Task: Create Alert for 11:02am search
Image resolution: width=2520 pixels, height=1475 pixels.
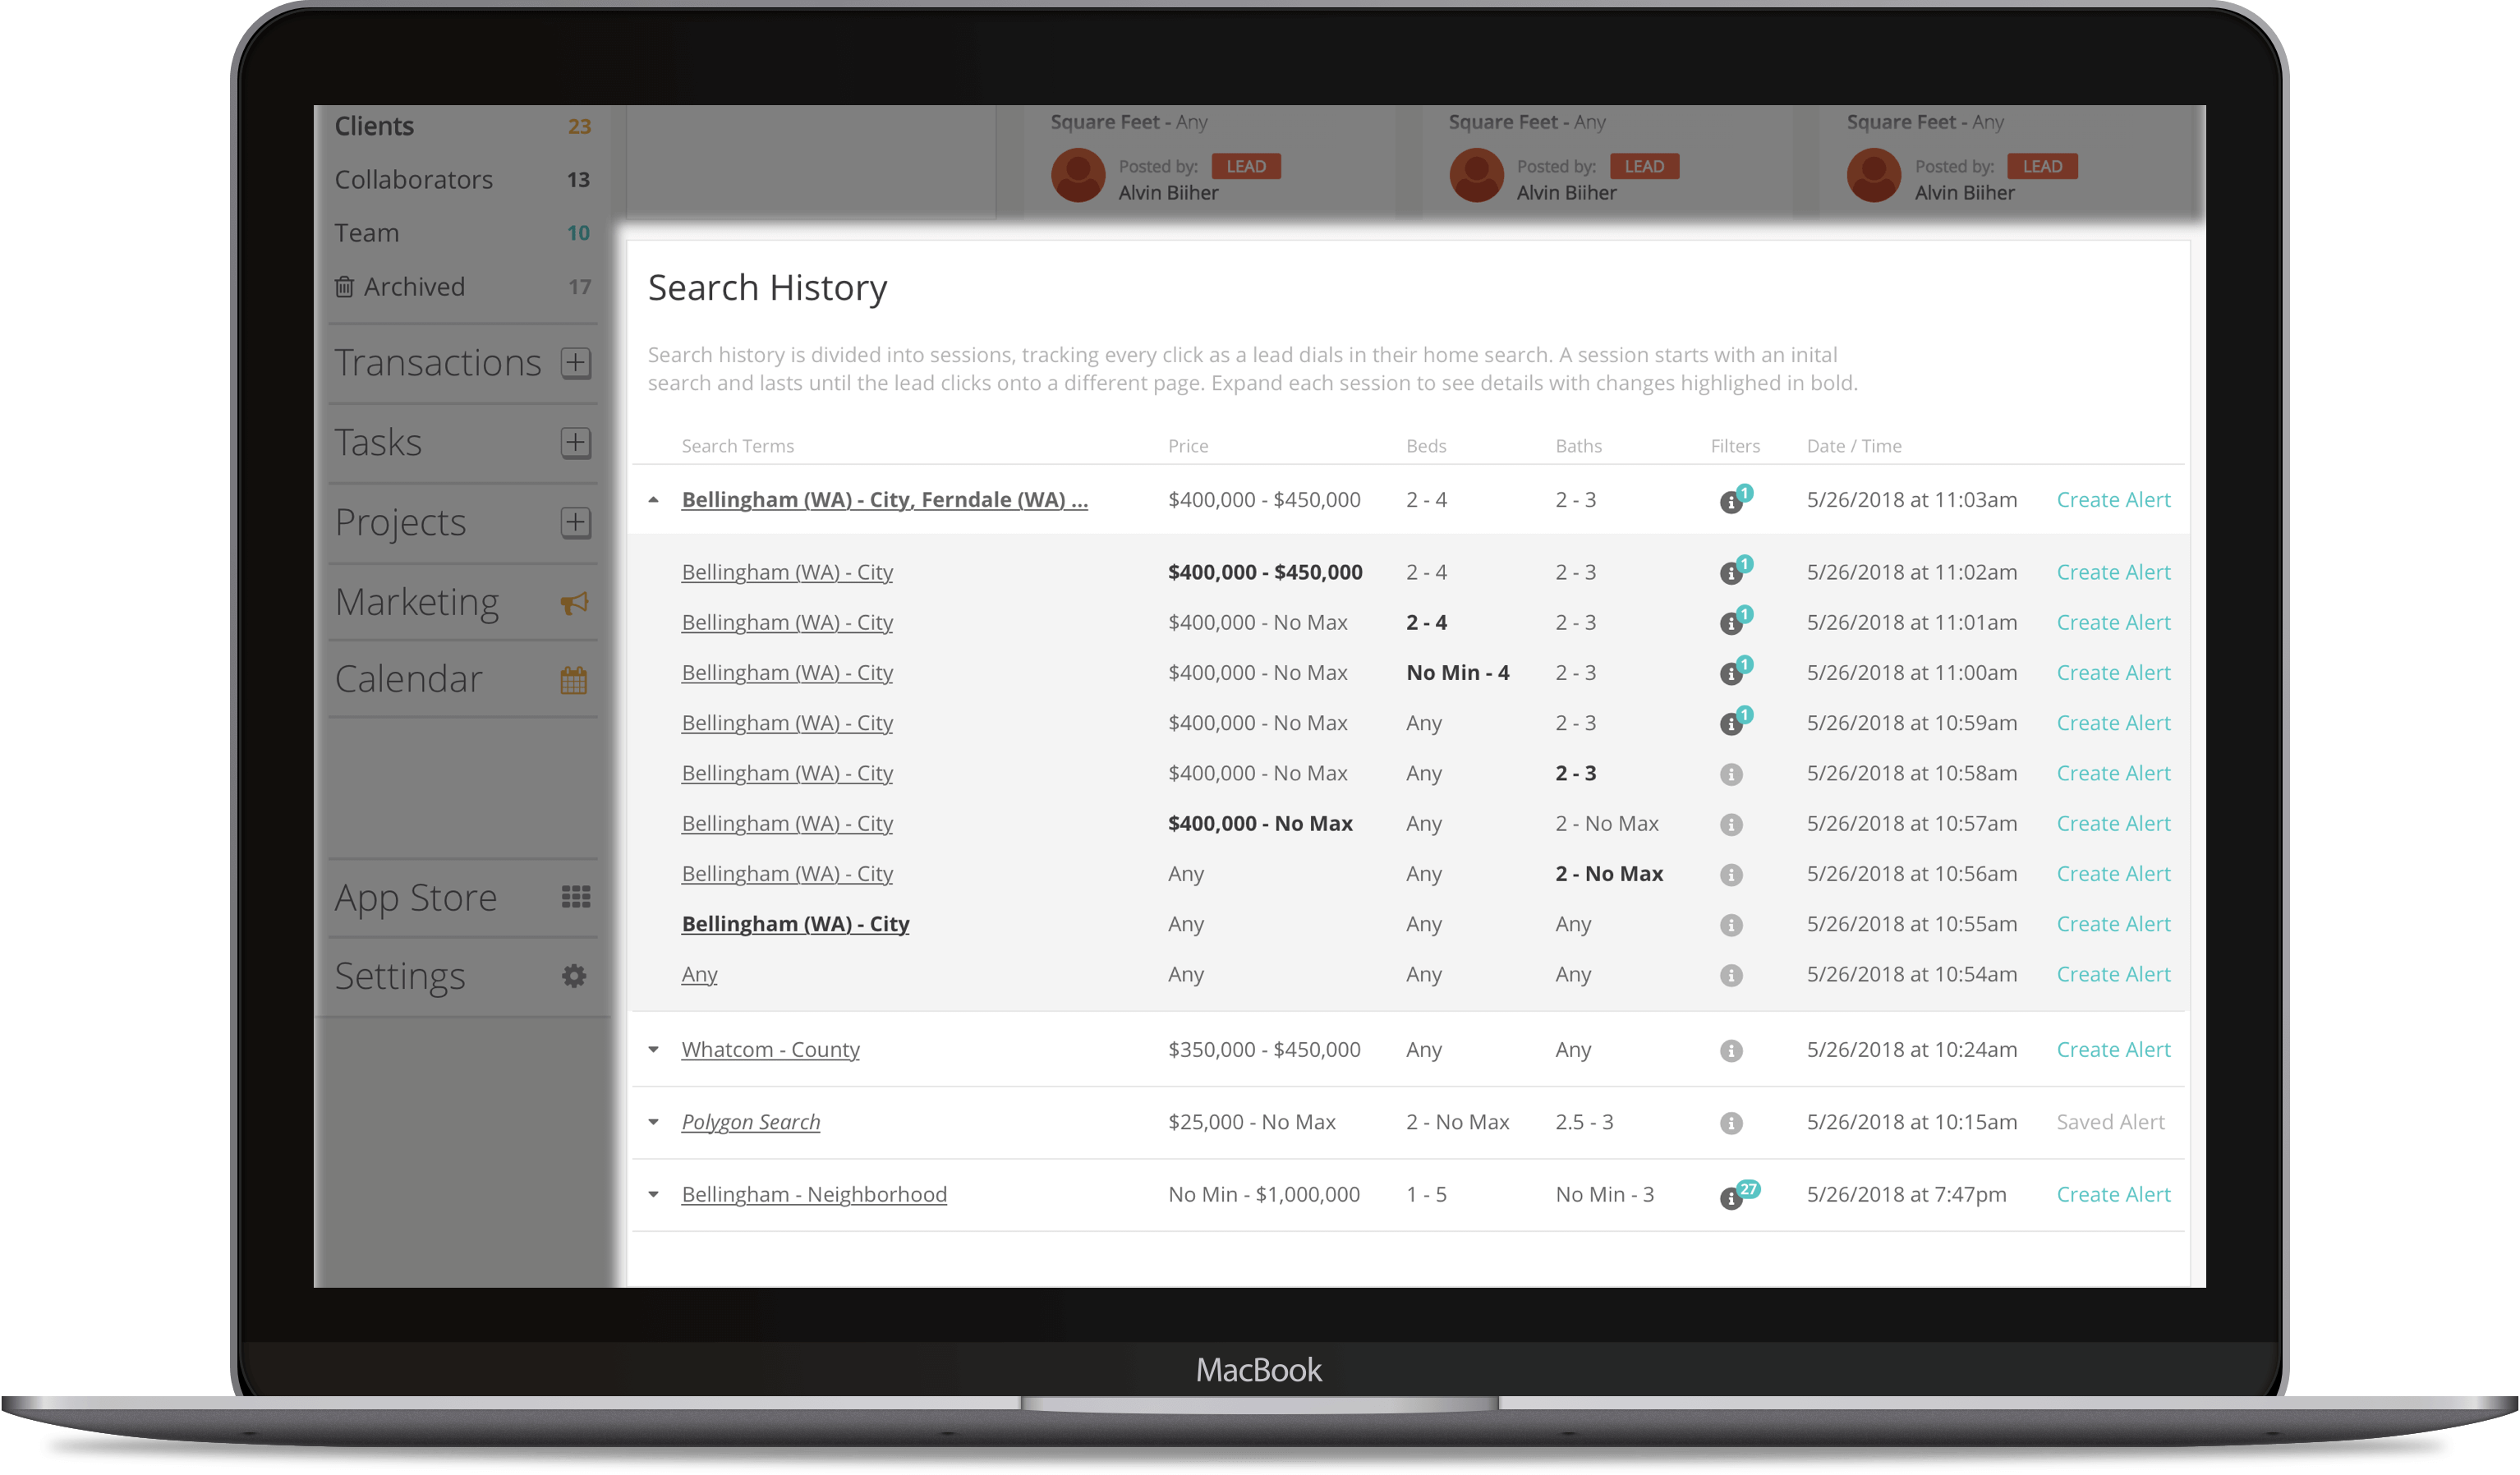Action: (2113, 572)
